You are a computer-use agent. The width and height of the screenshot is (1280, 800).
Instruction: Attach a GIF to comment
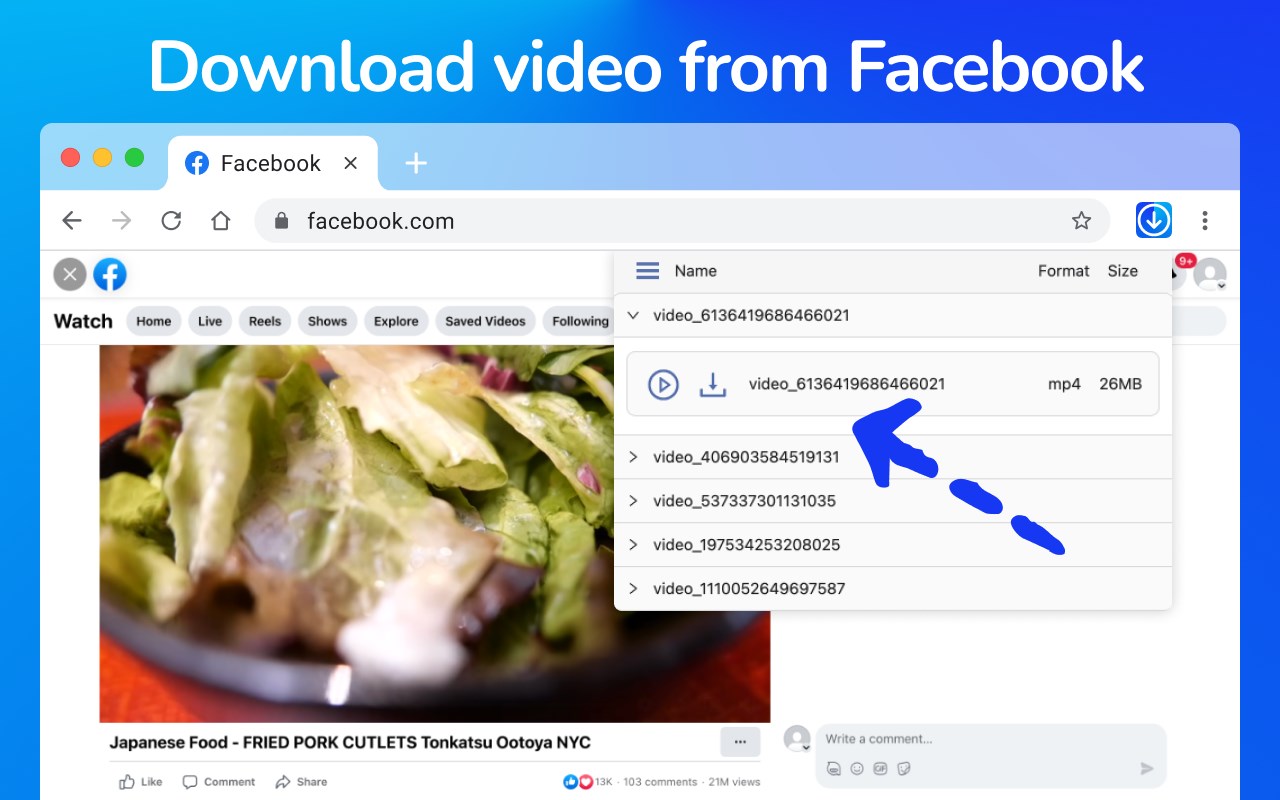880,769
